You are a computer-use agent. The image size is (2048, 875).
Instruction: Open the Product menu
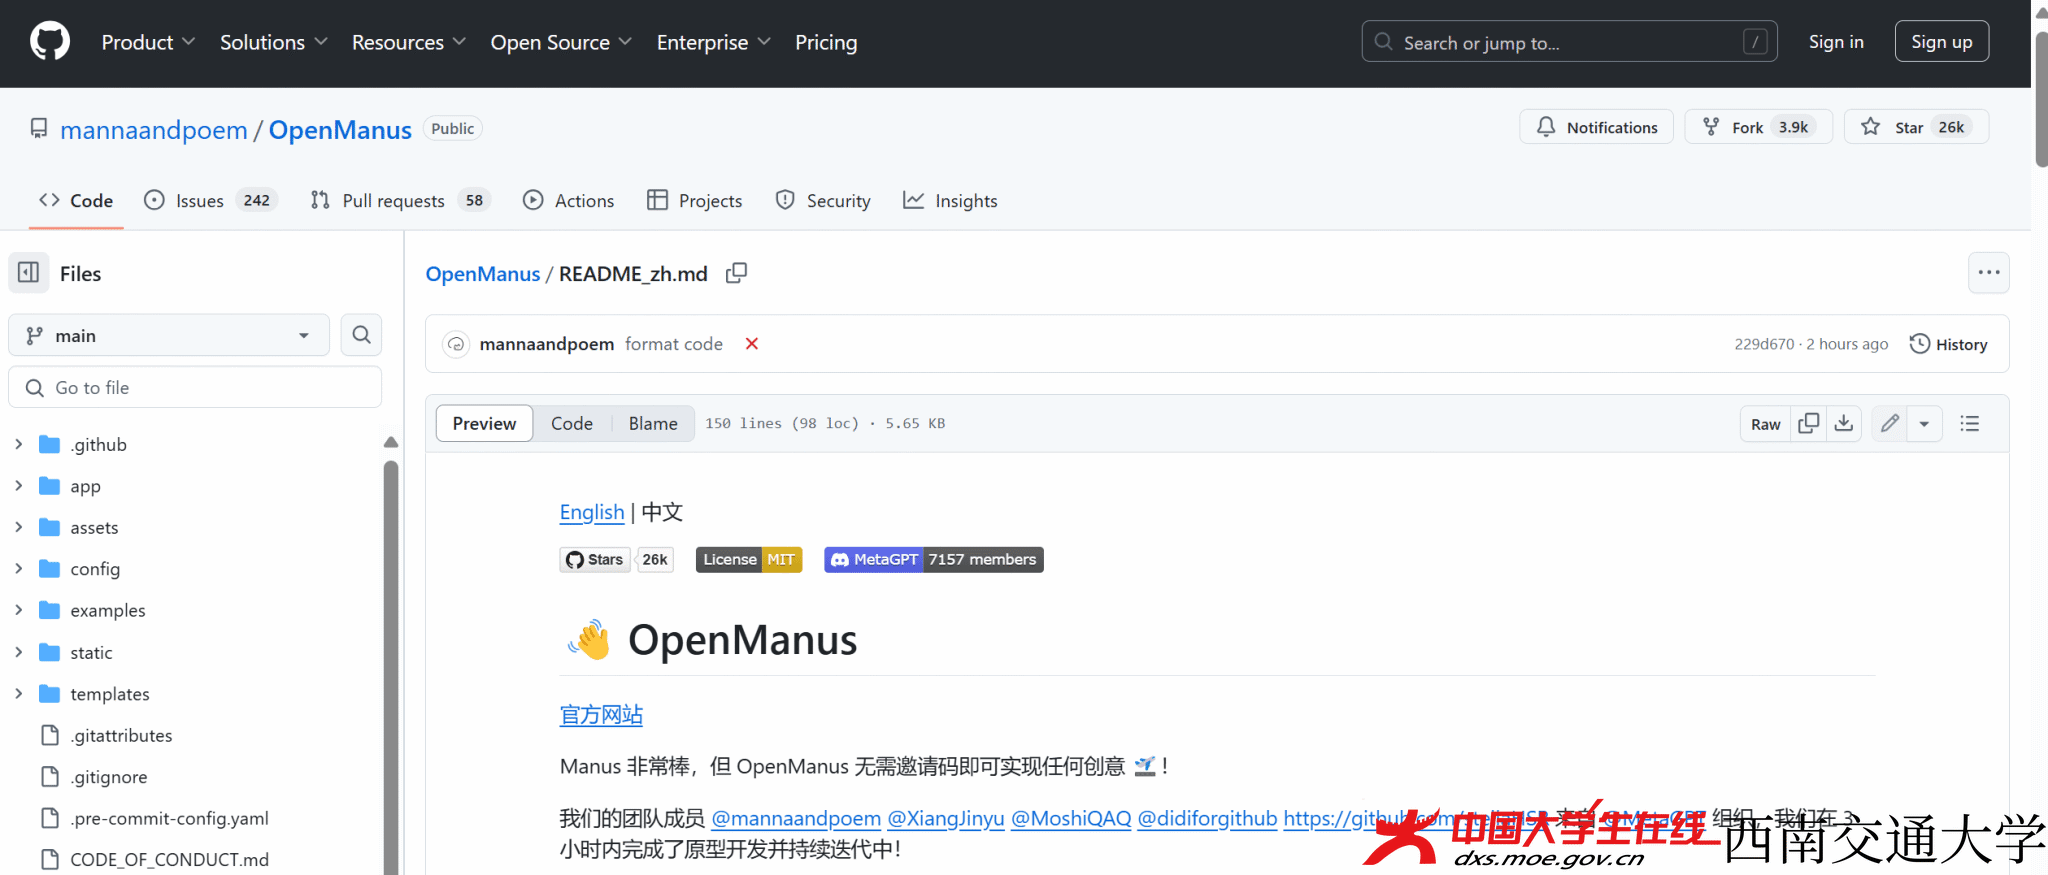pyautogui.click(x=147, y=42)
